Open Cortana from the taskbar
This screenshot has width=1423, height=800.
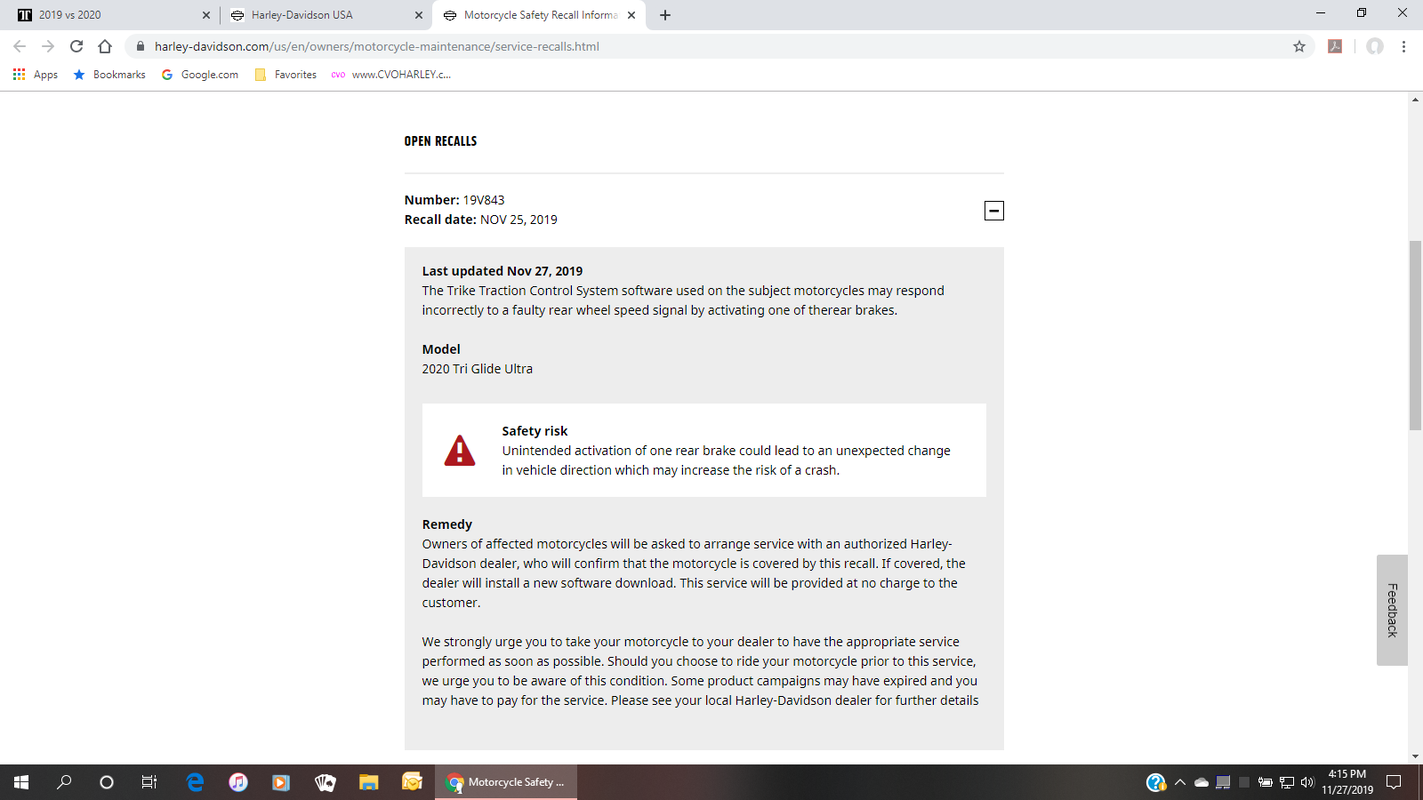coord(107,782)
